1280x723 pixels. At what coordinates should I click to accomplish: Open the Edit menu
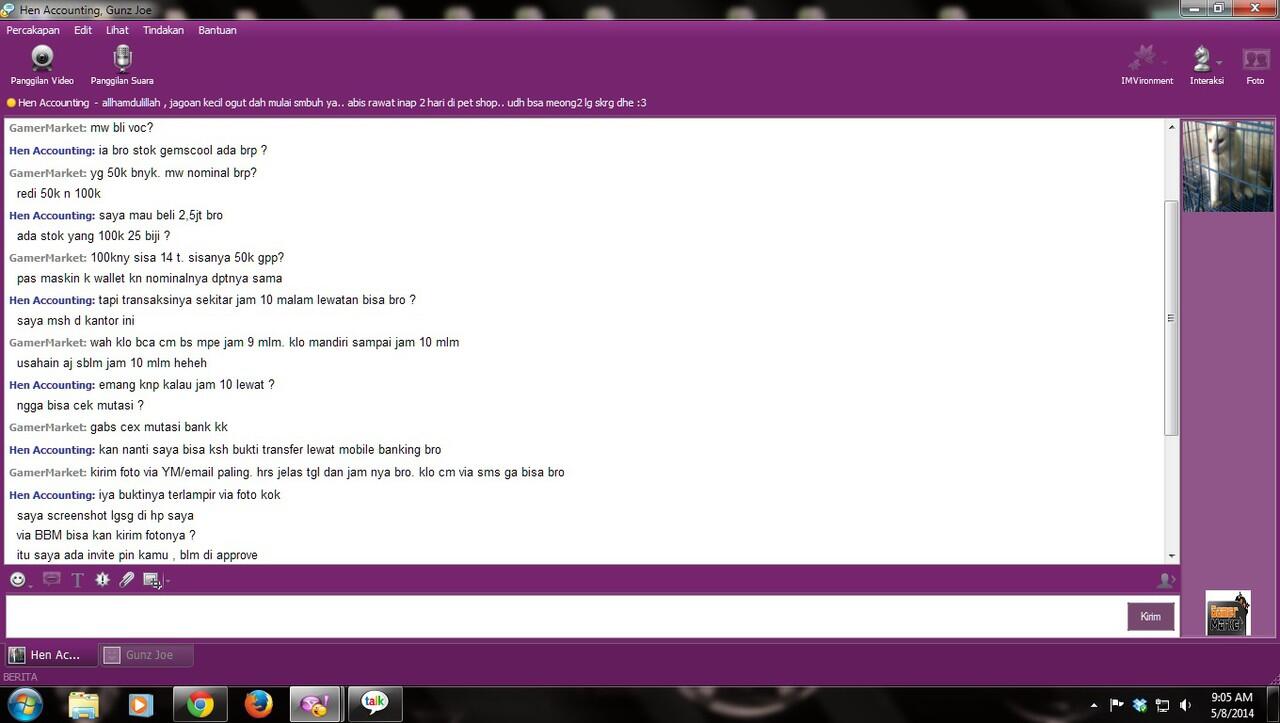pyautogui.click(x=83, y=30)
